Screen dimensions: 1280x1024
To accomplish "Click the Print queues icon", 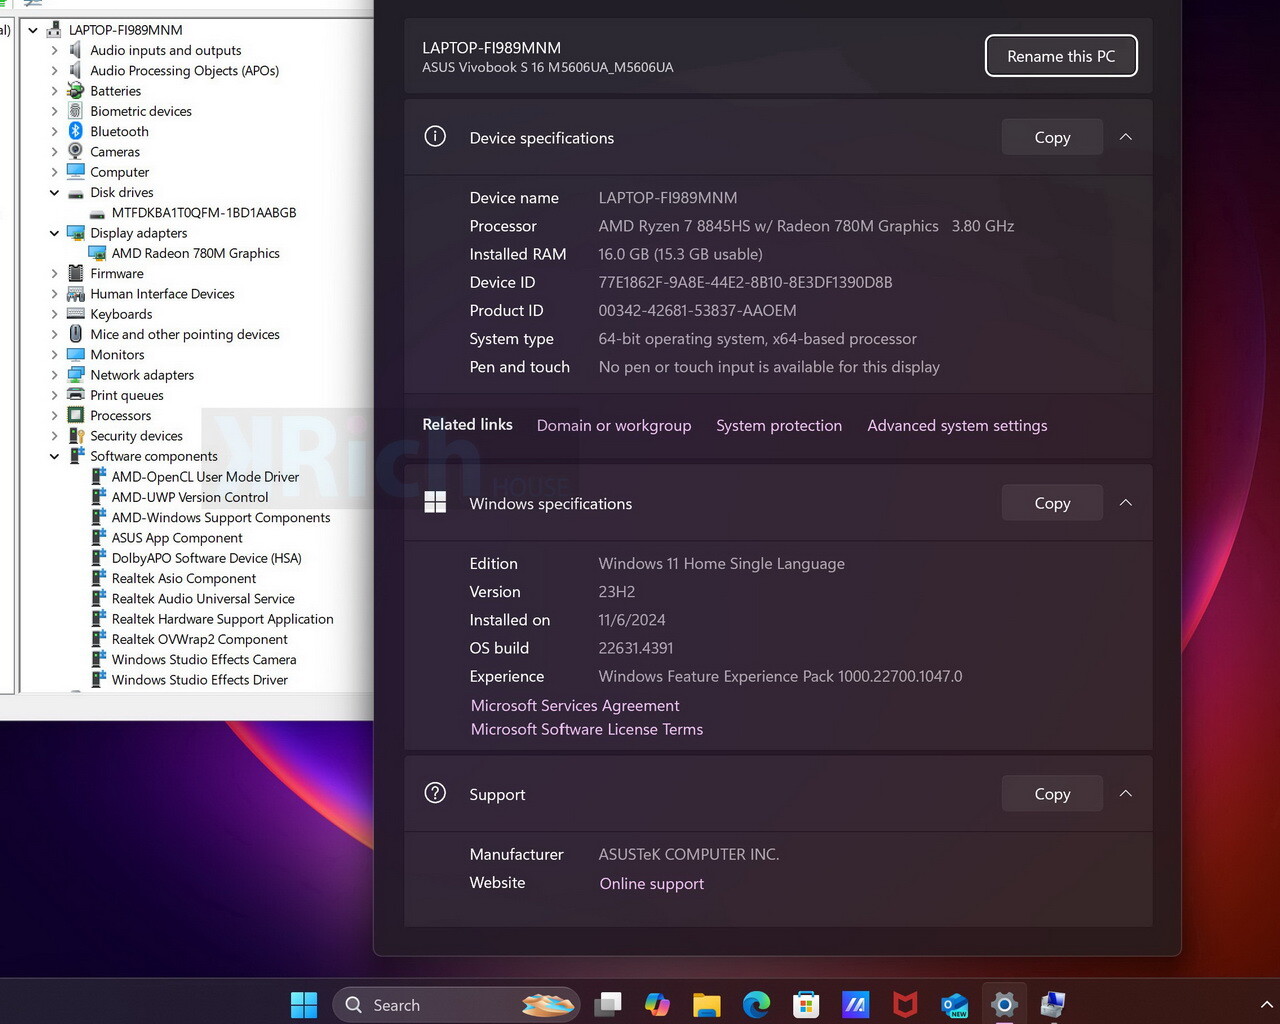I will coord(76,395).
